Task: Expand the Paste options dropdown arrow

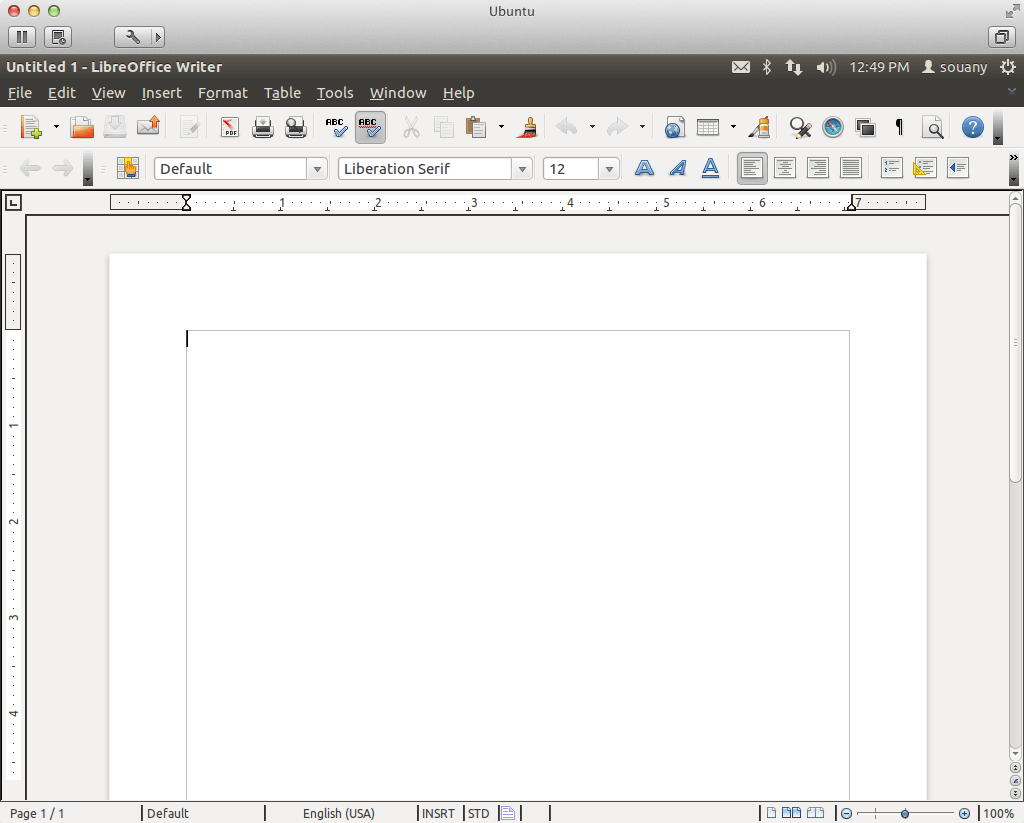Action: (x=501, y=127)
